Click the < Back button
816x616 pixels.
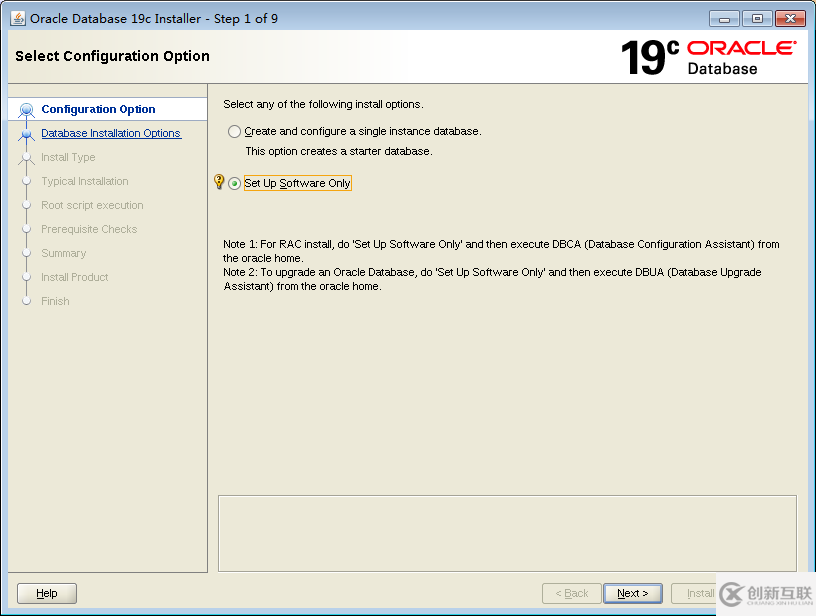(x=571, y=593)
